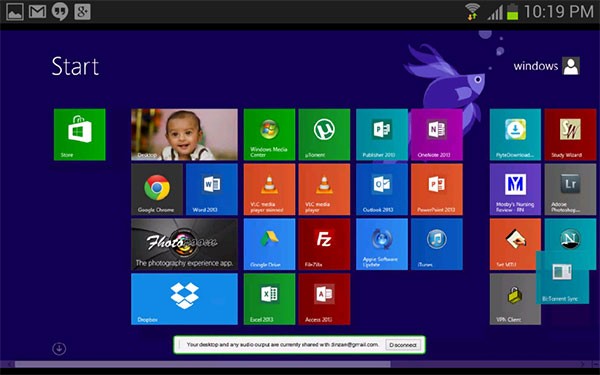600x375 pixels.
Task: Open PowerPoint 2013 tile
Action: click(437, 189)
